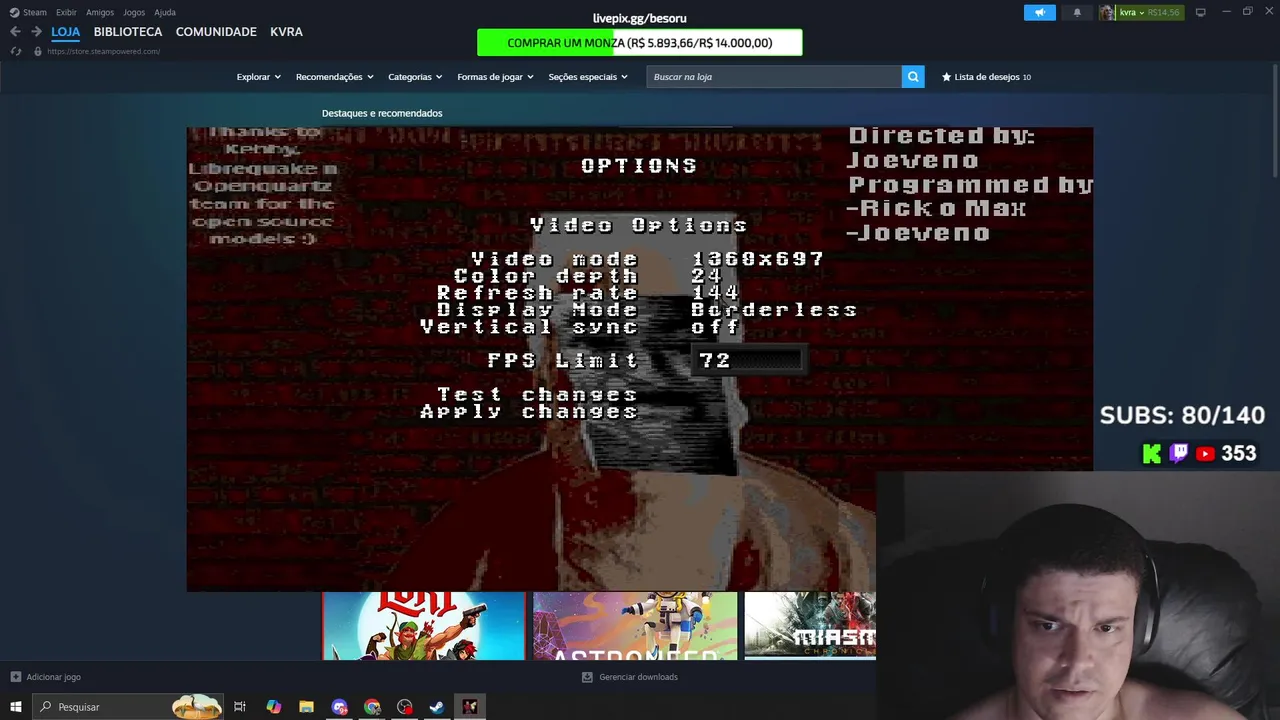Click Destaques e recomendados heading
This screenshot has width=1280, height=720.
[x=382, y=113]
